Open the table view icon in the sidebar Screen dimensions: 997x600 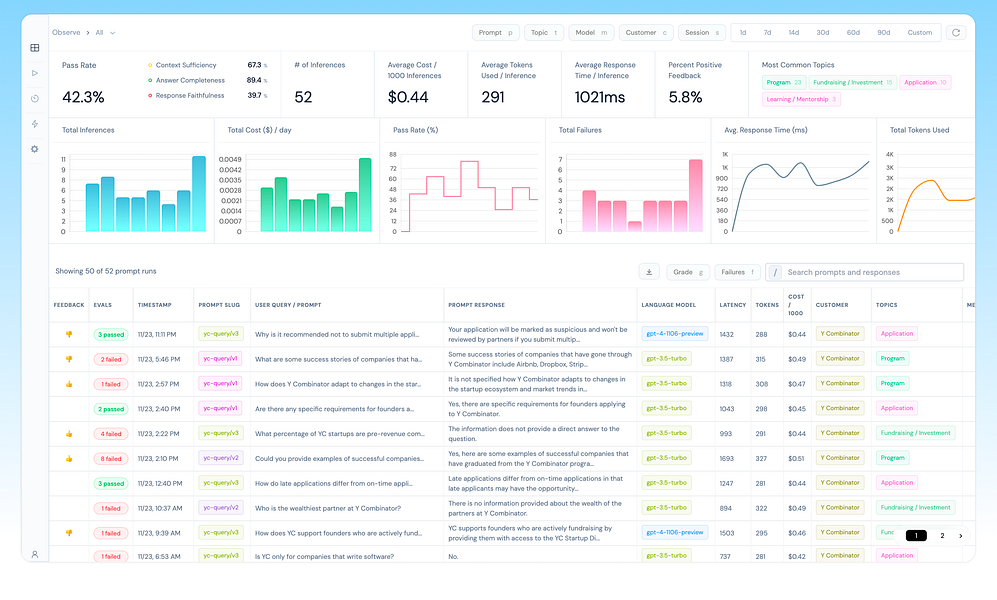(35, 48)
